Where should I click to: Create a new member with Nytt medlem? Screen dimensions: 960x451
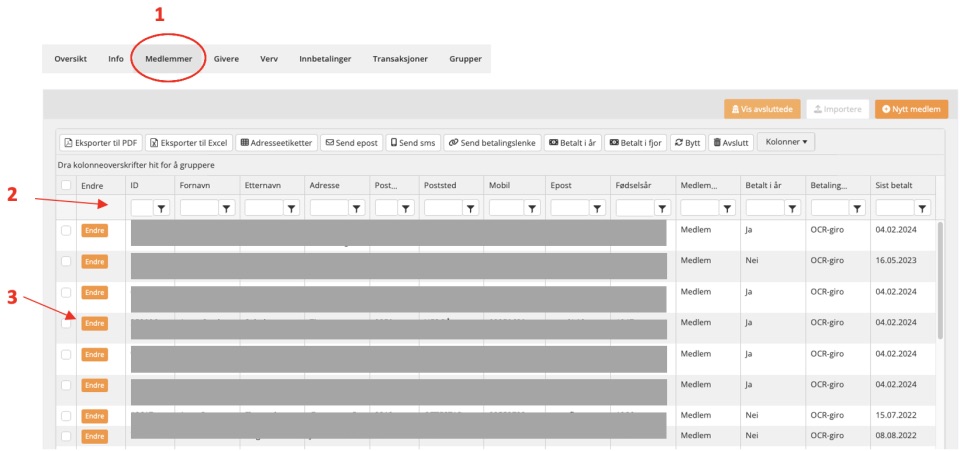911,109
